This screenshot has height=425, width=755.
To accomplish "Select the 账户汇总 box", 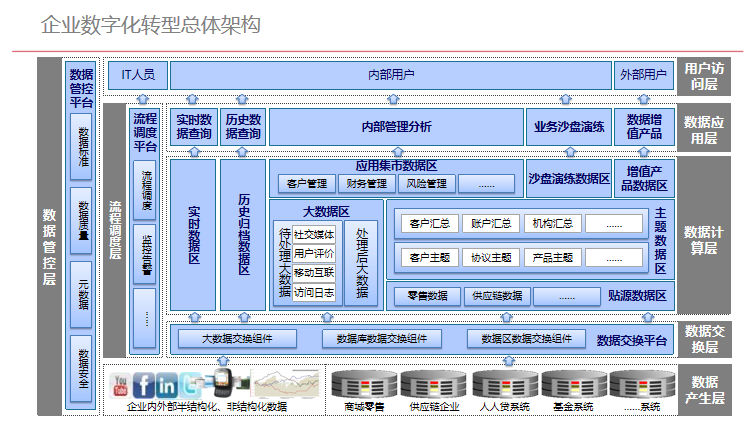I will [491, 223].
